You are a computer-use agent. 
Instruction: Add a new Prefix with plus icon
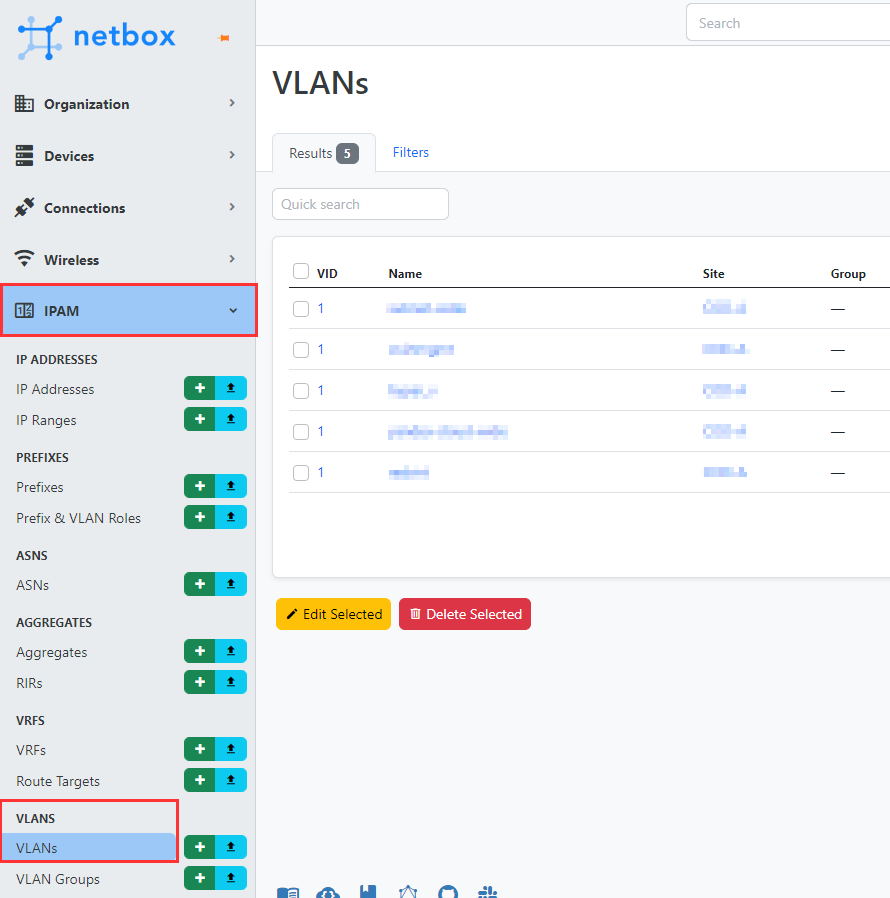pyautogui.click(x=199, y=486)
